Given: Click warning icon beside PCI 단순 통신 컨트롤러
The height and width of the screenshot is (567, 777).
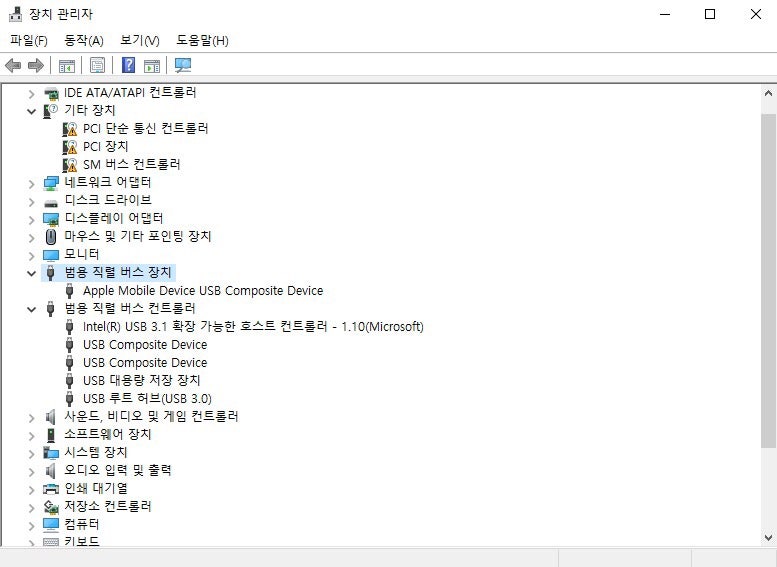Looking at the screenshot, I should point(70,129).
